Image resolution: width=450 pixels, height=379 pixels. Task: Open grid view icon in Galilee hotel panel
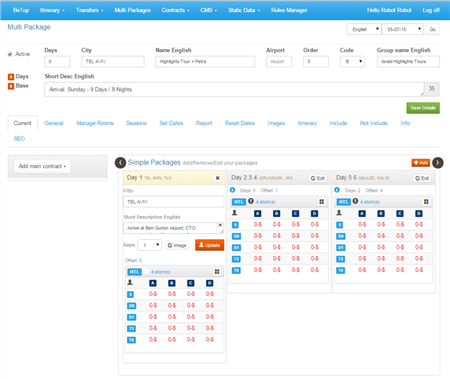point(426,202)
